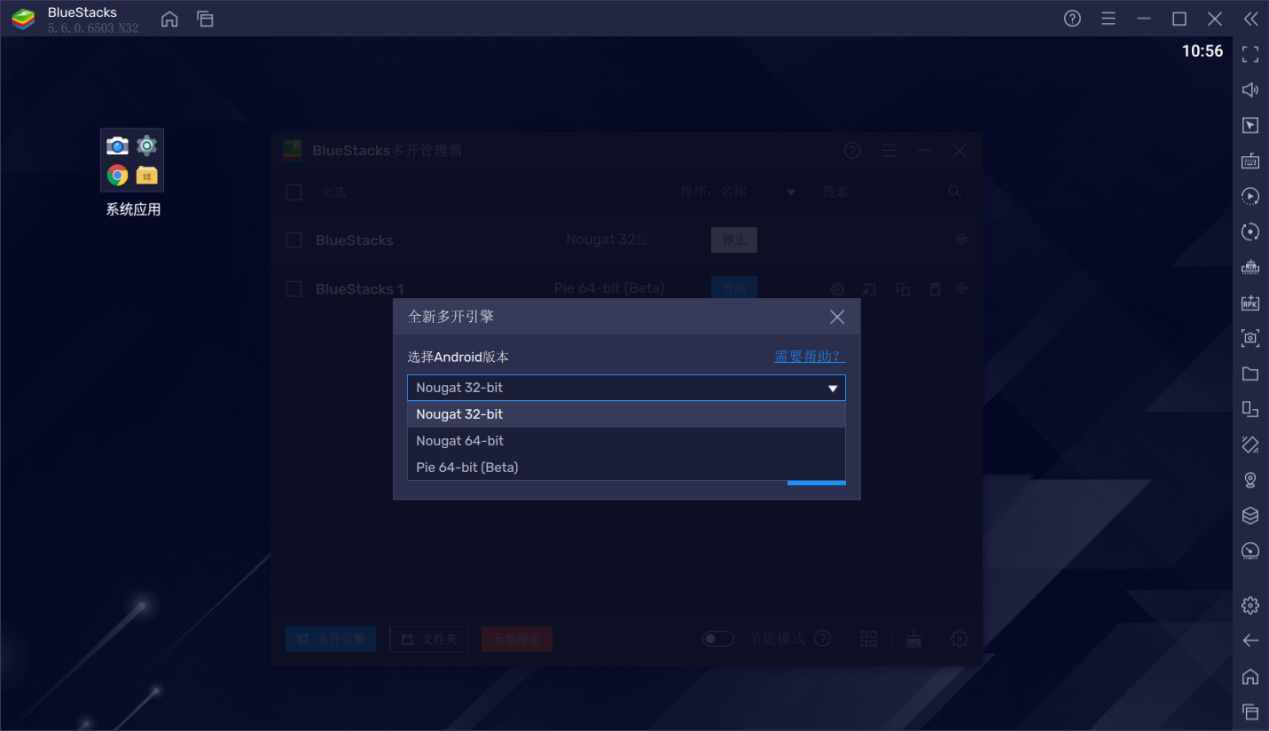Screen dimensions: 1269x731
Task: Tick the checkbox for the BlueStacks instance
Action: click(294, 240)
